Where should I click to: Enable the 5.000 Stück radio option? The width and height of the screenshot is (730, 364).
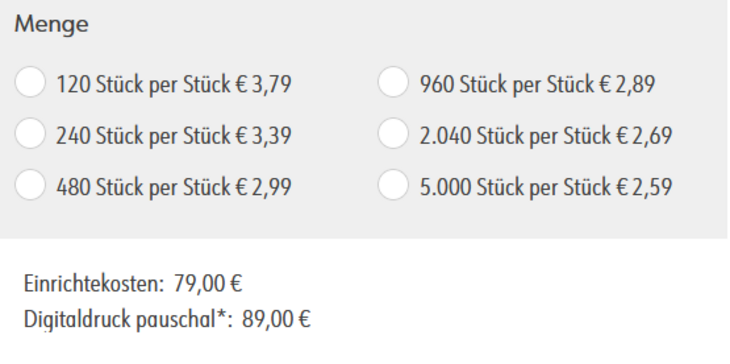393,185
